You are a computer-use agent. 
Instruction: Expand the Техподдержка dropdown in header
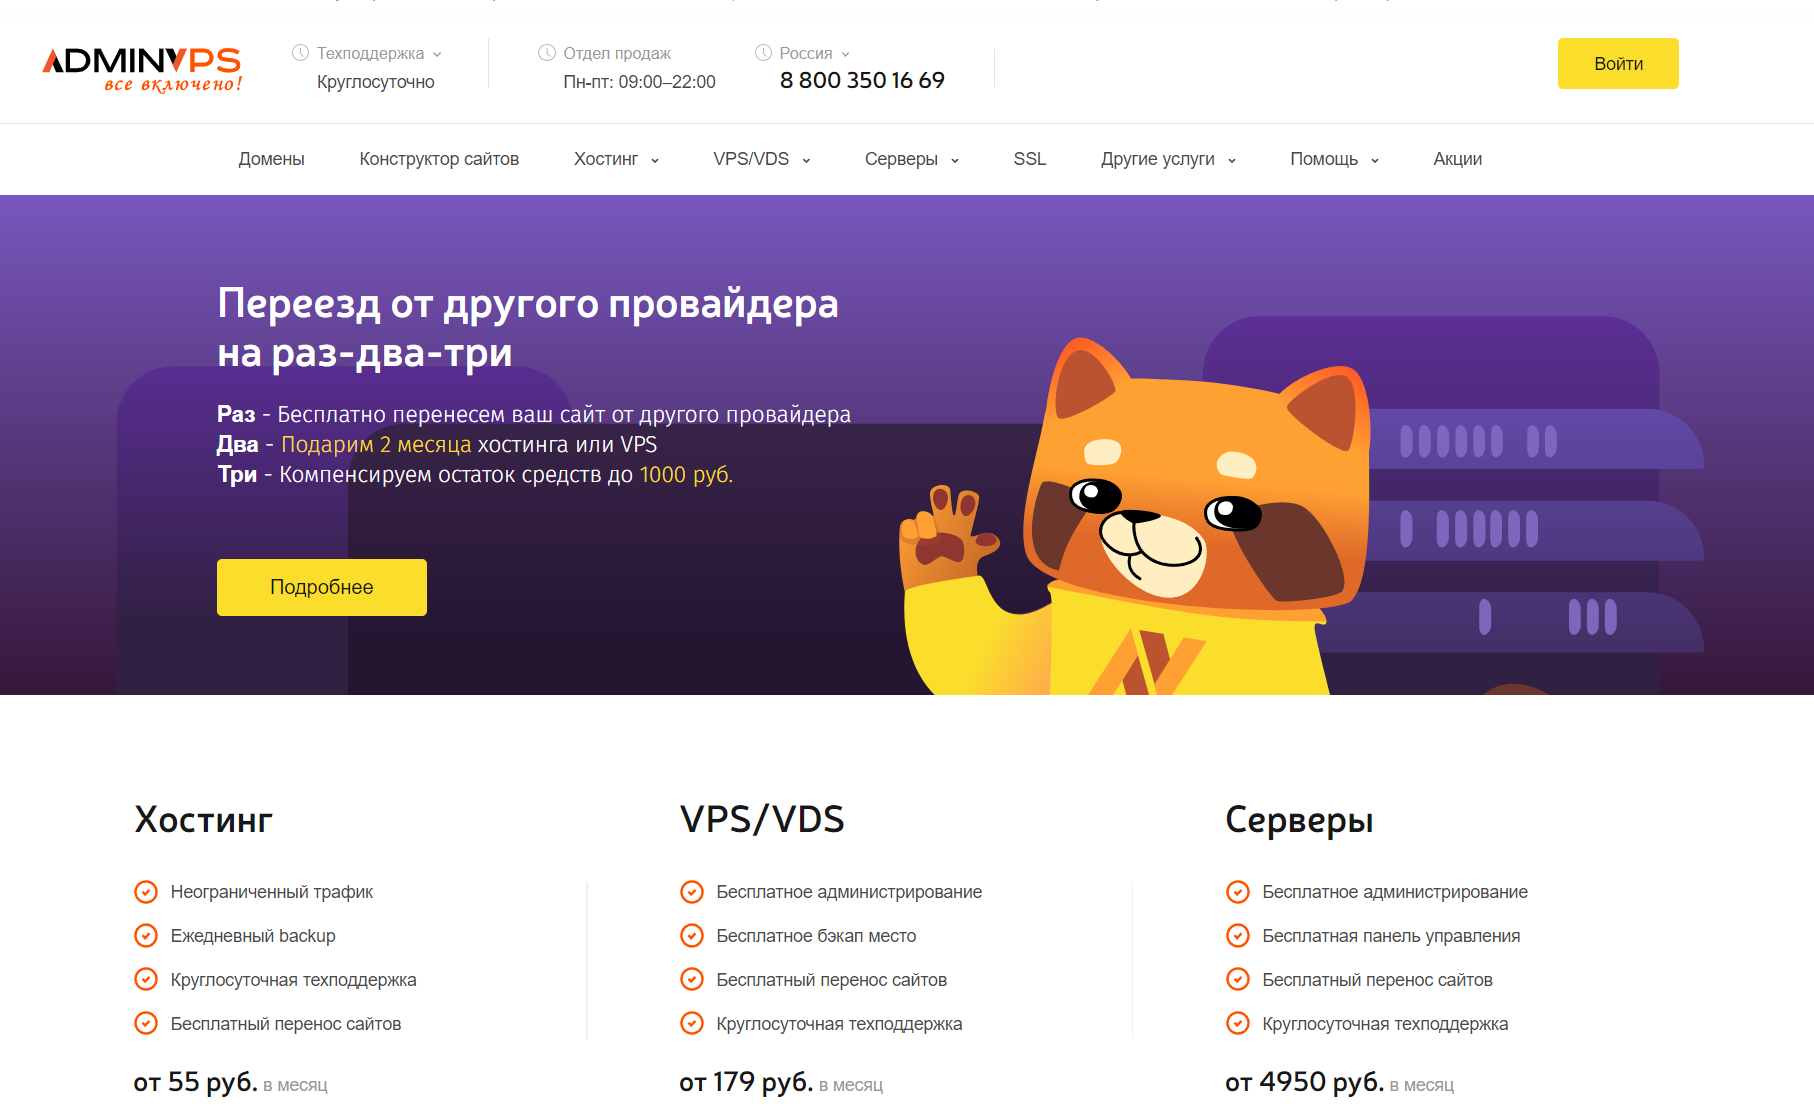[x=379, y=53]
